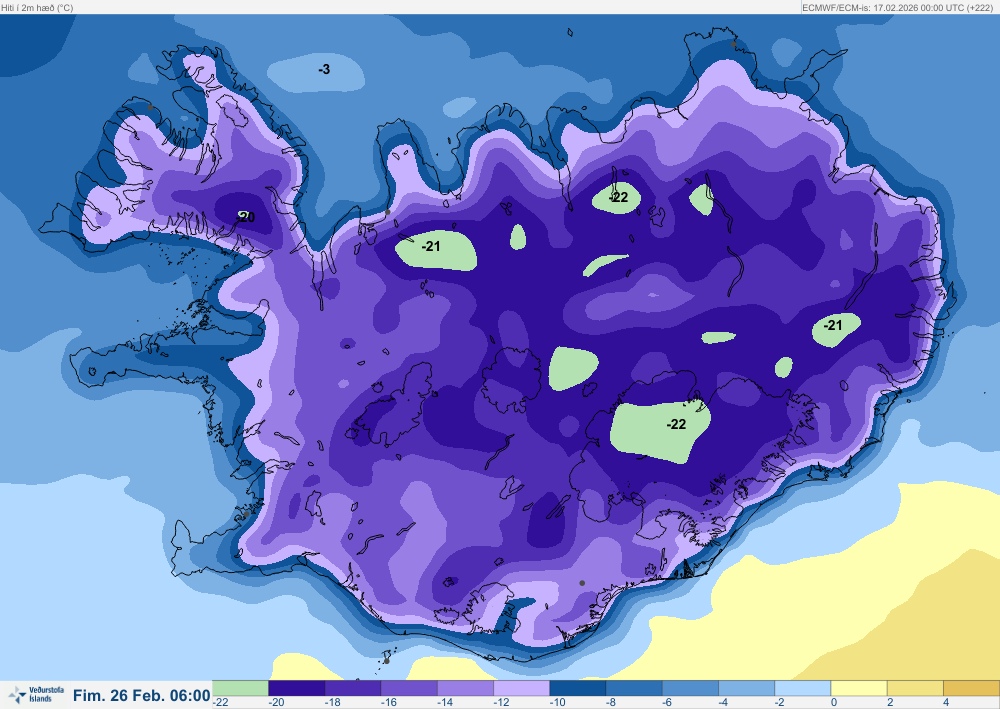Image resolution: width=1000 pixels, height=709 pixels.
Task: Click the legend scale value '0'
Action: click(x=834, y=703)
